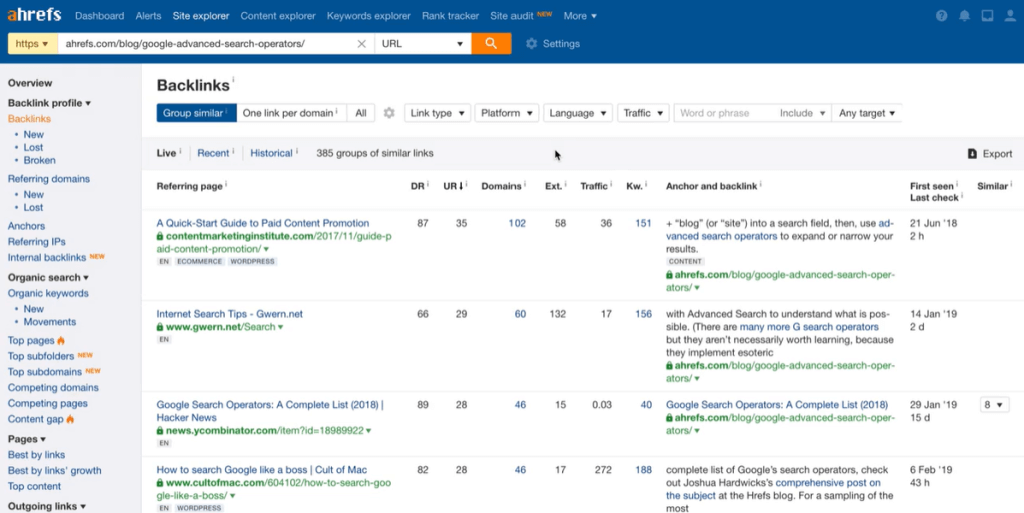Open the Include dropdown
Image resolution: width=1024 pixels, height=513 pixels.
803,113
